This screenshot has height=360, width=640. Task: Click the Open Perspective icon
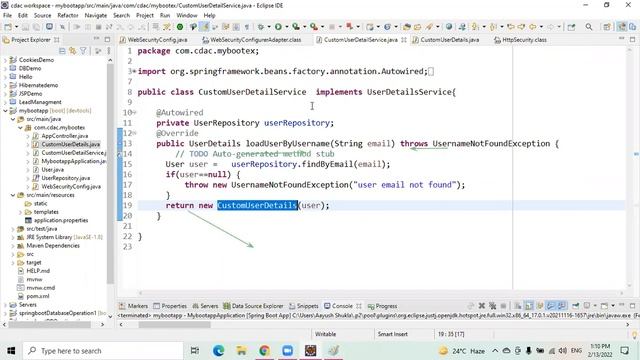point(607,27)
